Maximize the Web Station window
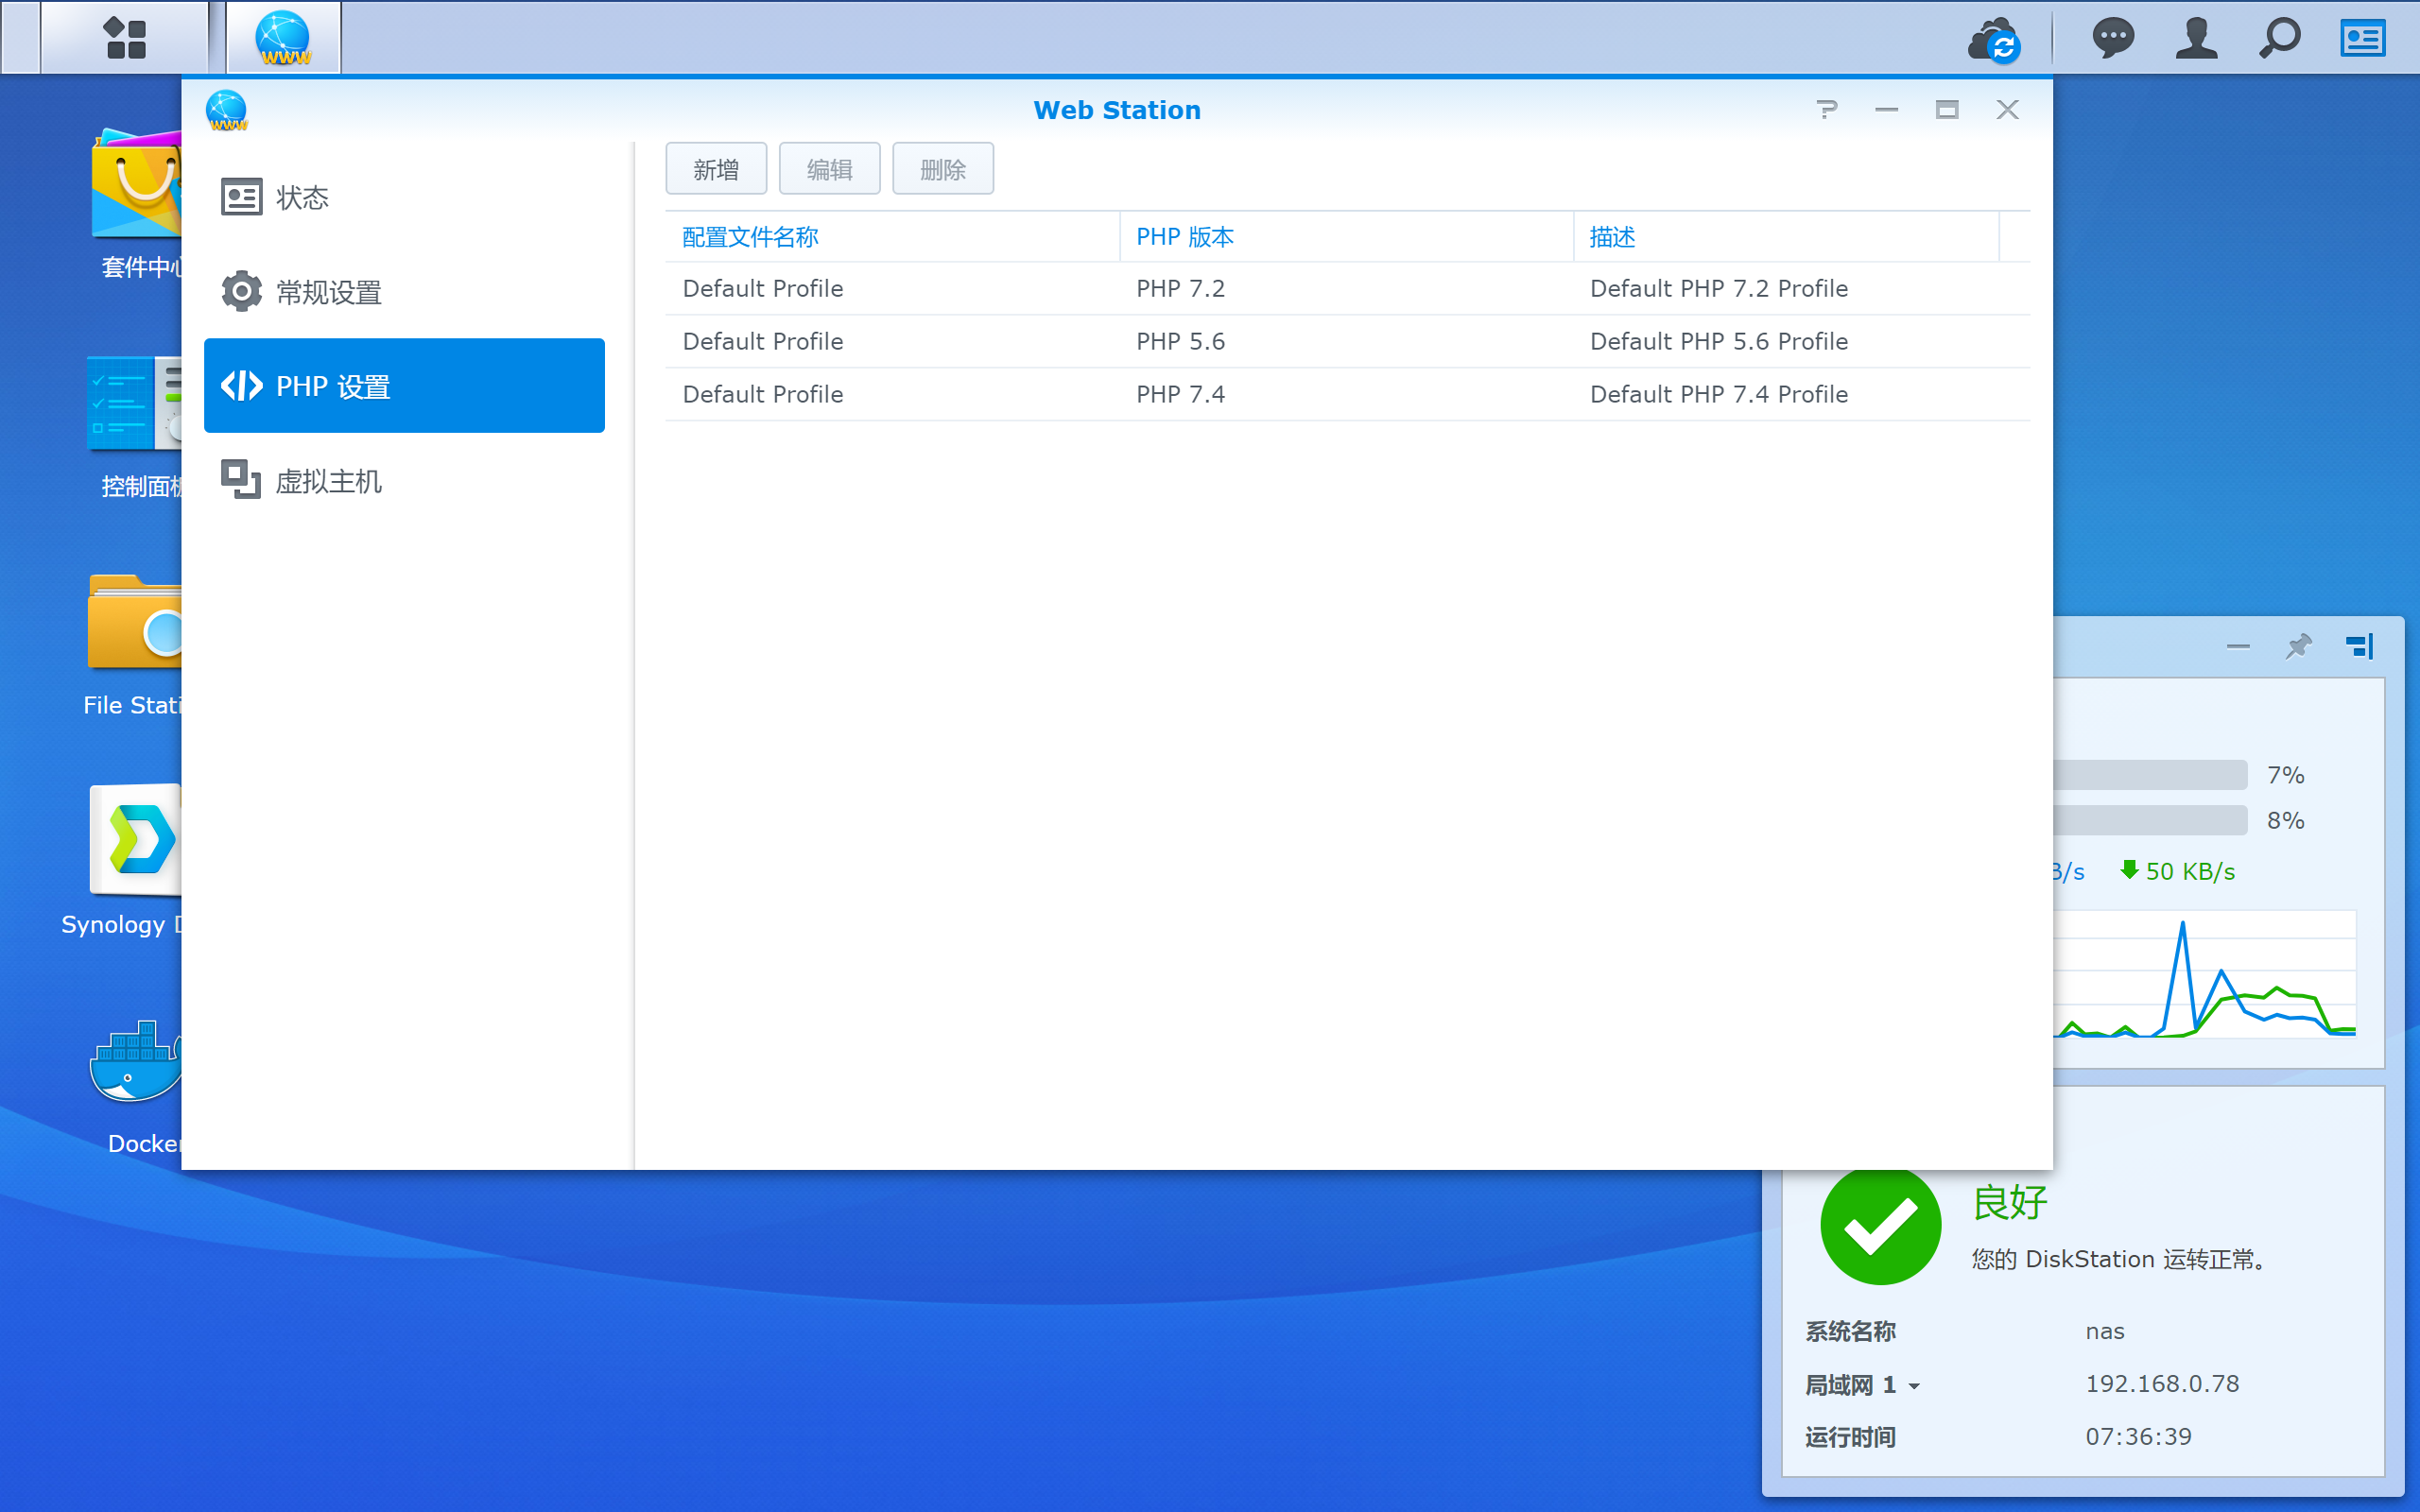The height and width of the screenshot is (1512, 2420). (x=1946, y=109)
